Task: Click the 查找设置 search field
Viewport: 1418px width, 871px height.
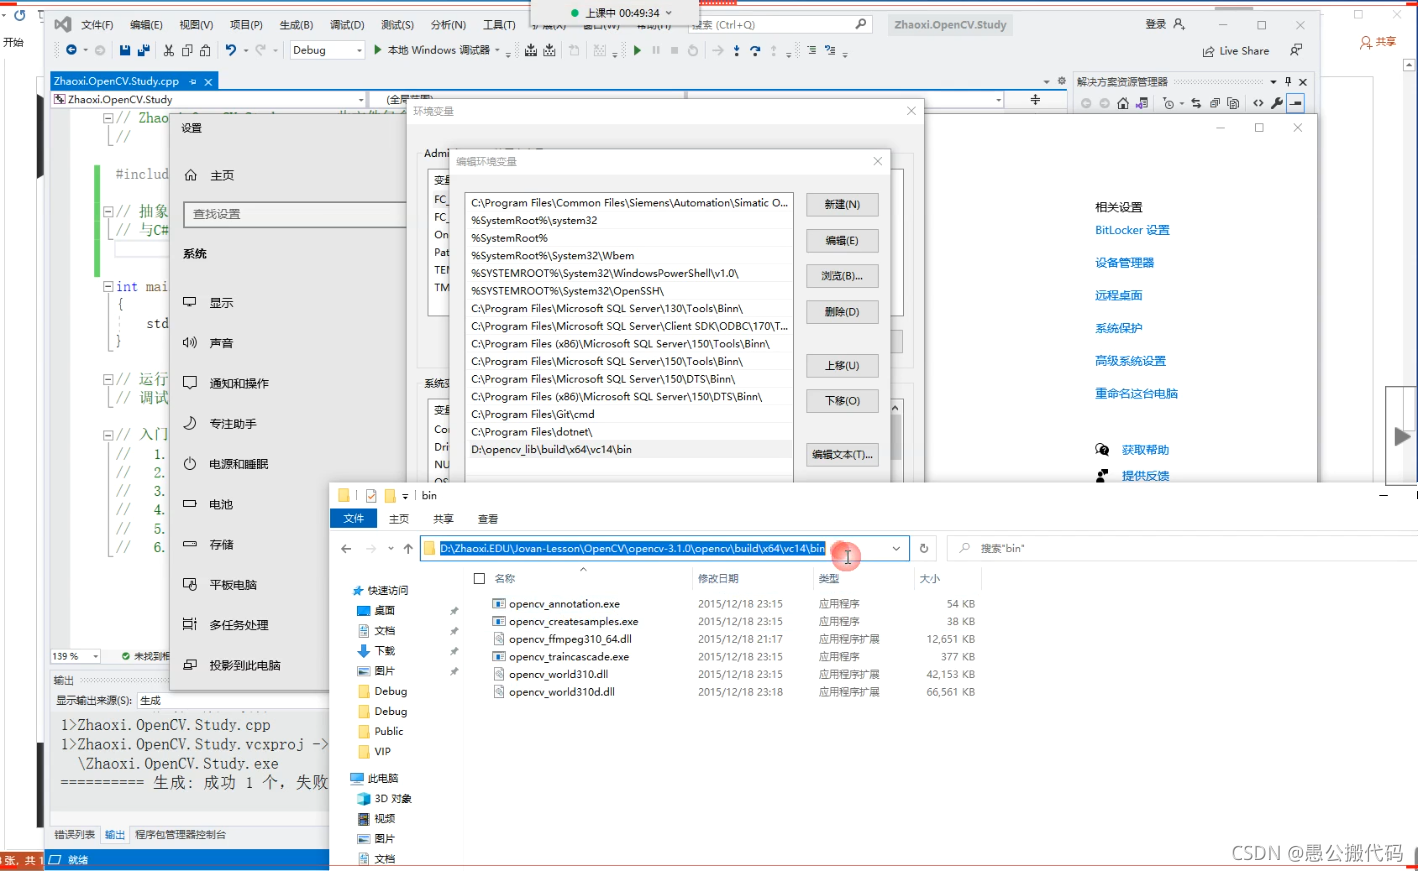Action: 295,214
